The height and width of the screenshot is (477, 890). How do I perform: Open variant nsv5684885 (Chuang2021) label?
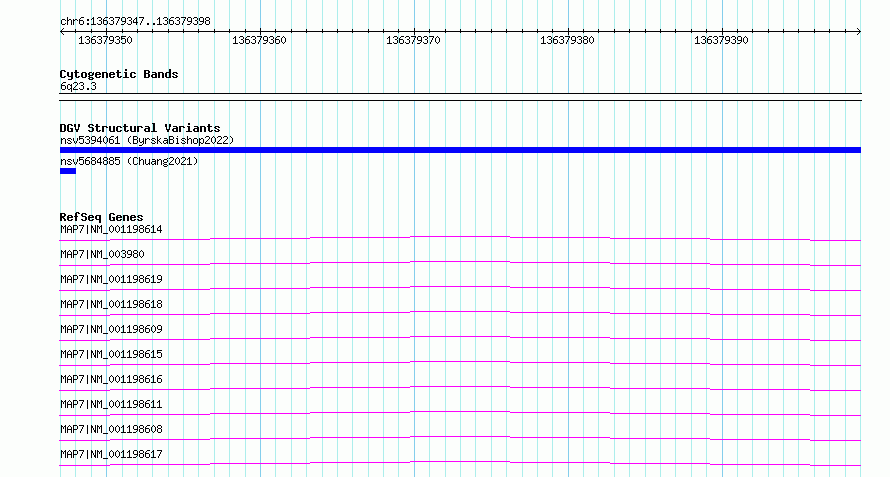pos(129,161)
